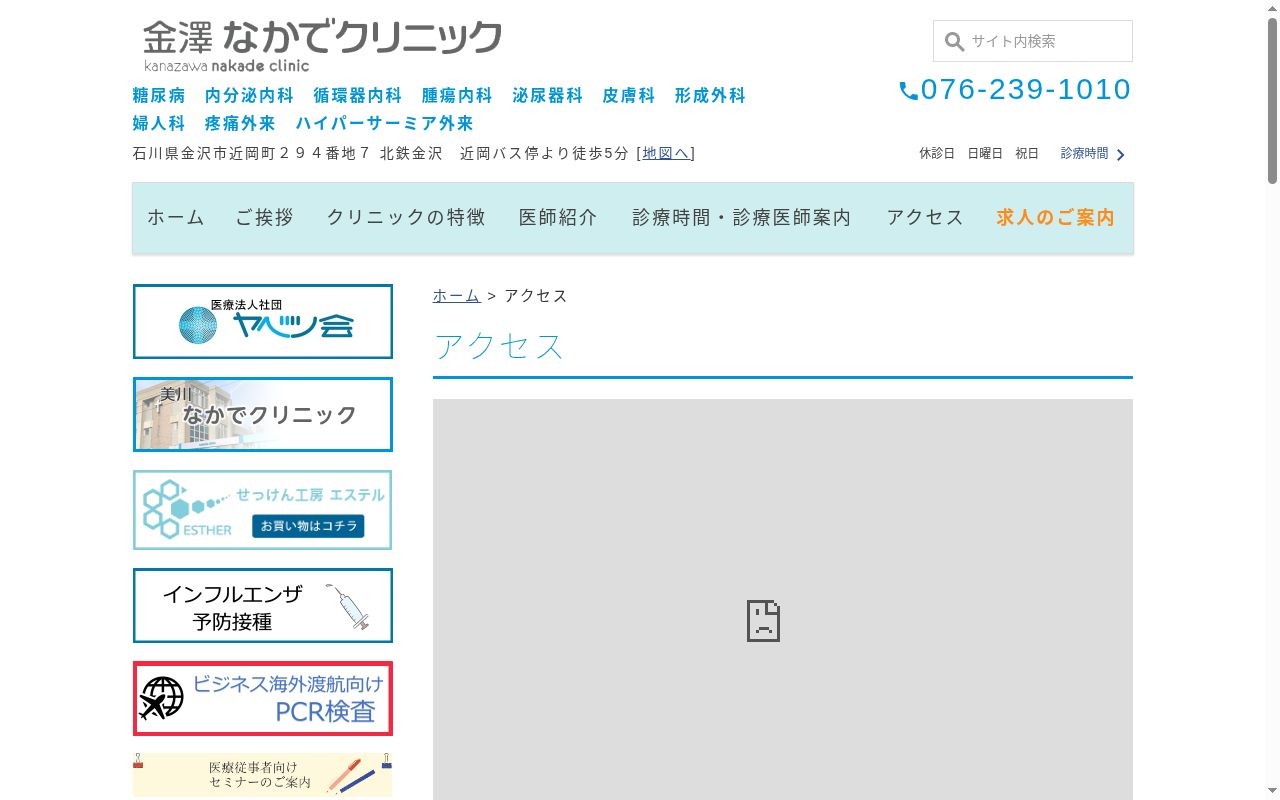Viewport: 1280px width, 800px height.
Task: Click the scrollbar down arrow
Action: 1272,792
